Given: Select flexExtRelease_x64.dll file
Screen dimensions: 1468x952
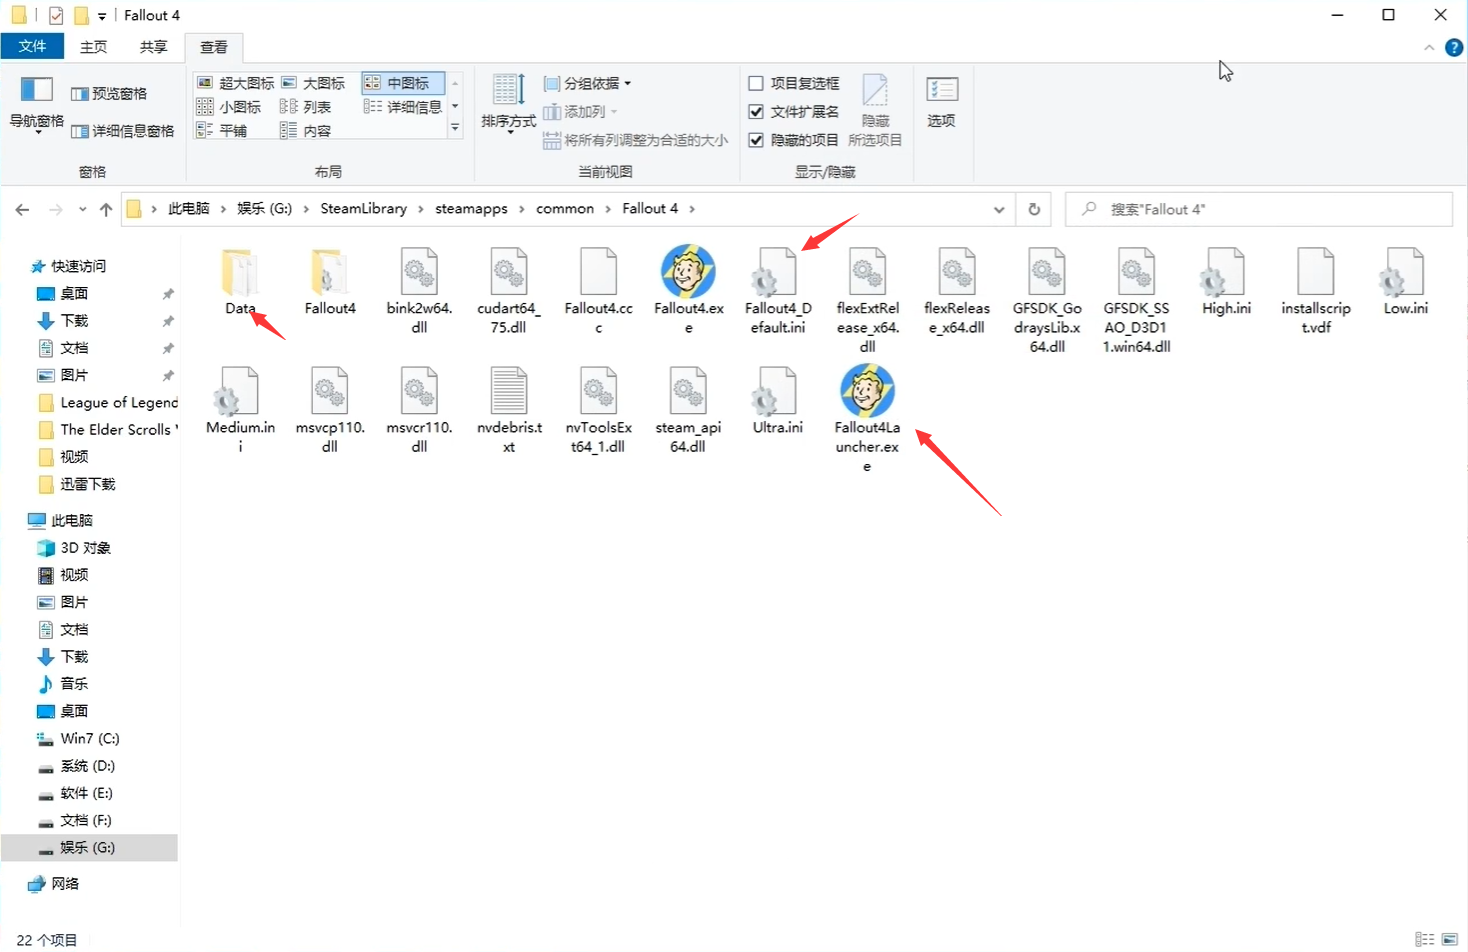Looking at the screenshot, I should [x=868, y=299].
